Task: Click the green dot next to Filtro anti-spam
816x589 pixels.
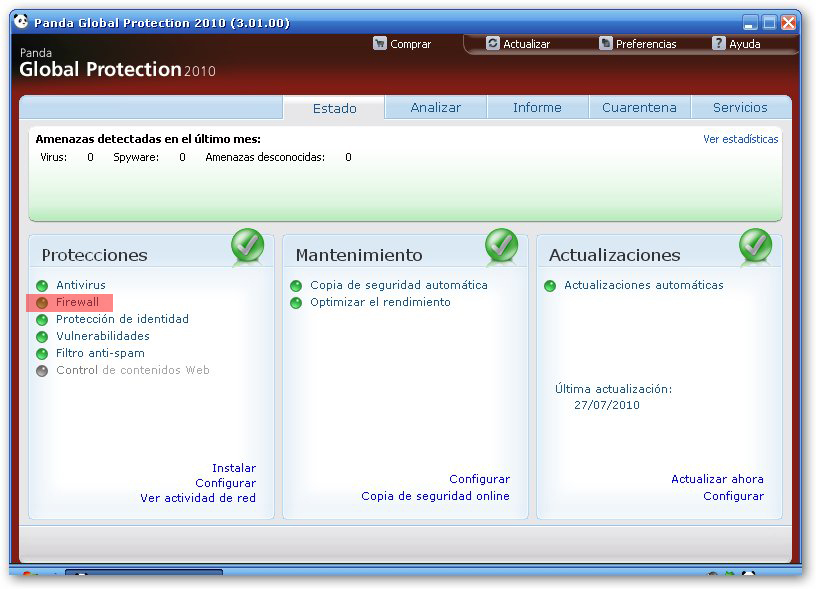Action: tap(42, 354)
